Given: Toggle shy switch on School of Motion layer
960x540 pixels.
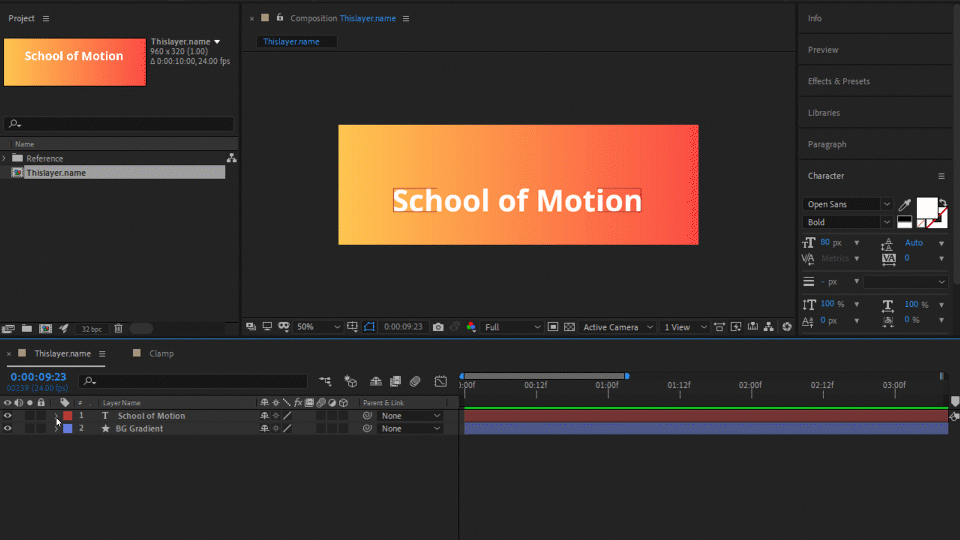Looking at the screenshot, I should tap(264, 416).
